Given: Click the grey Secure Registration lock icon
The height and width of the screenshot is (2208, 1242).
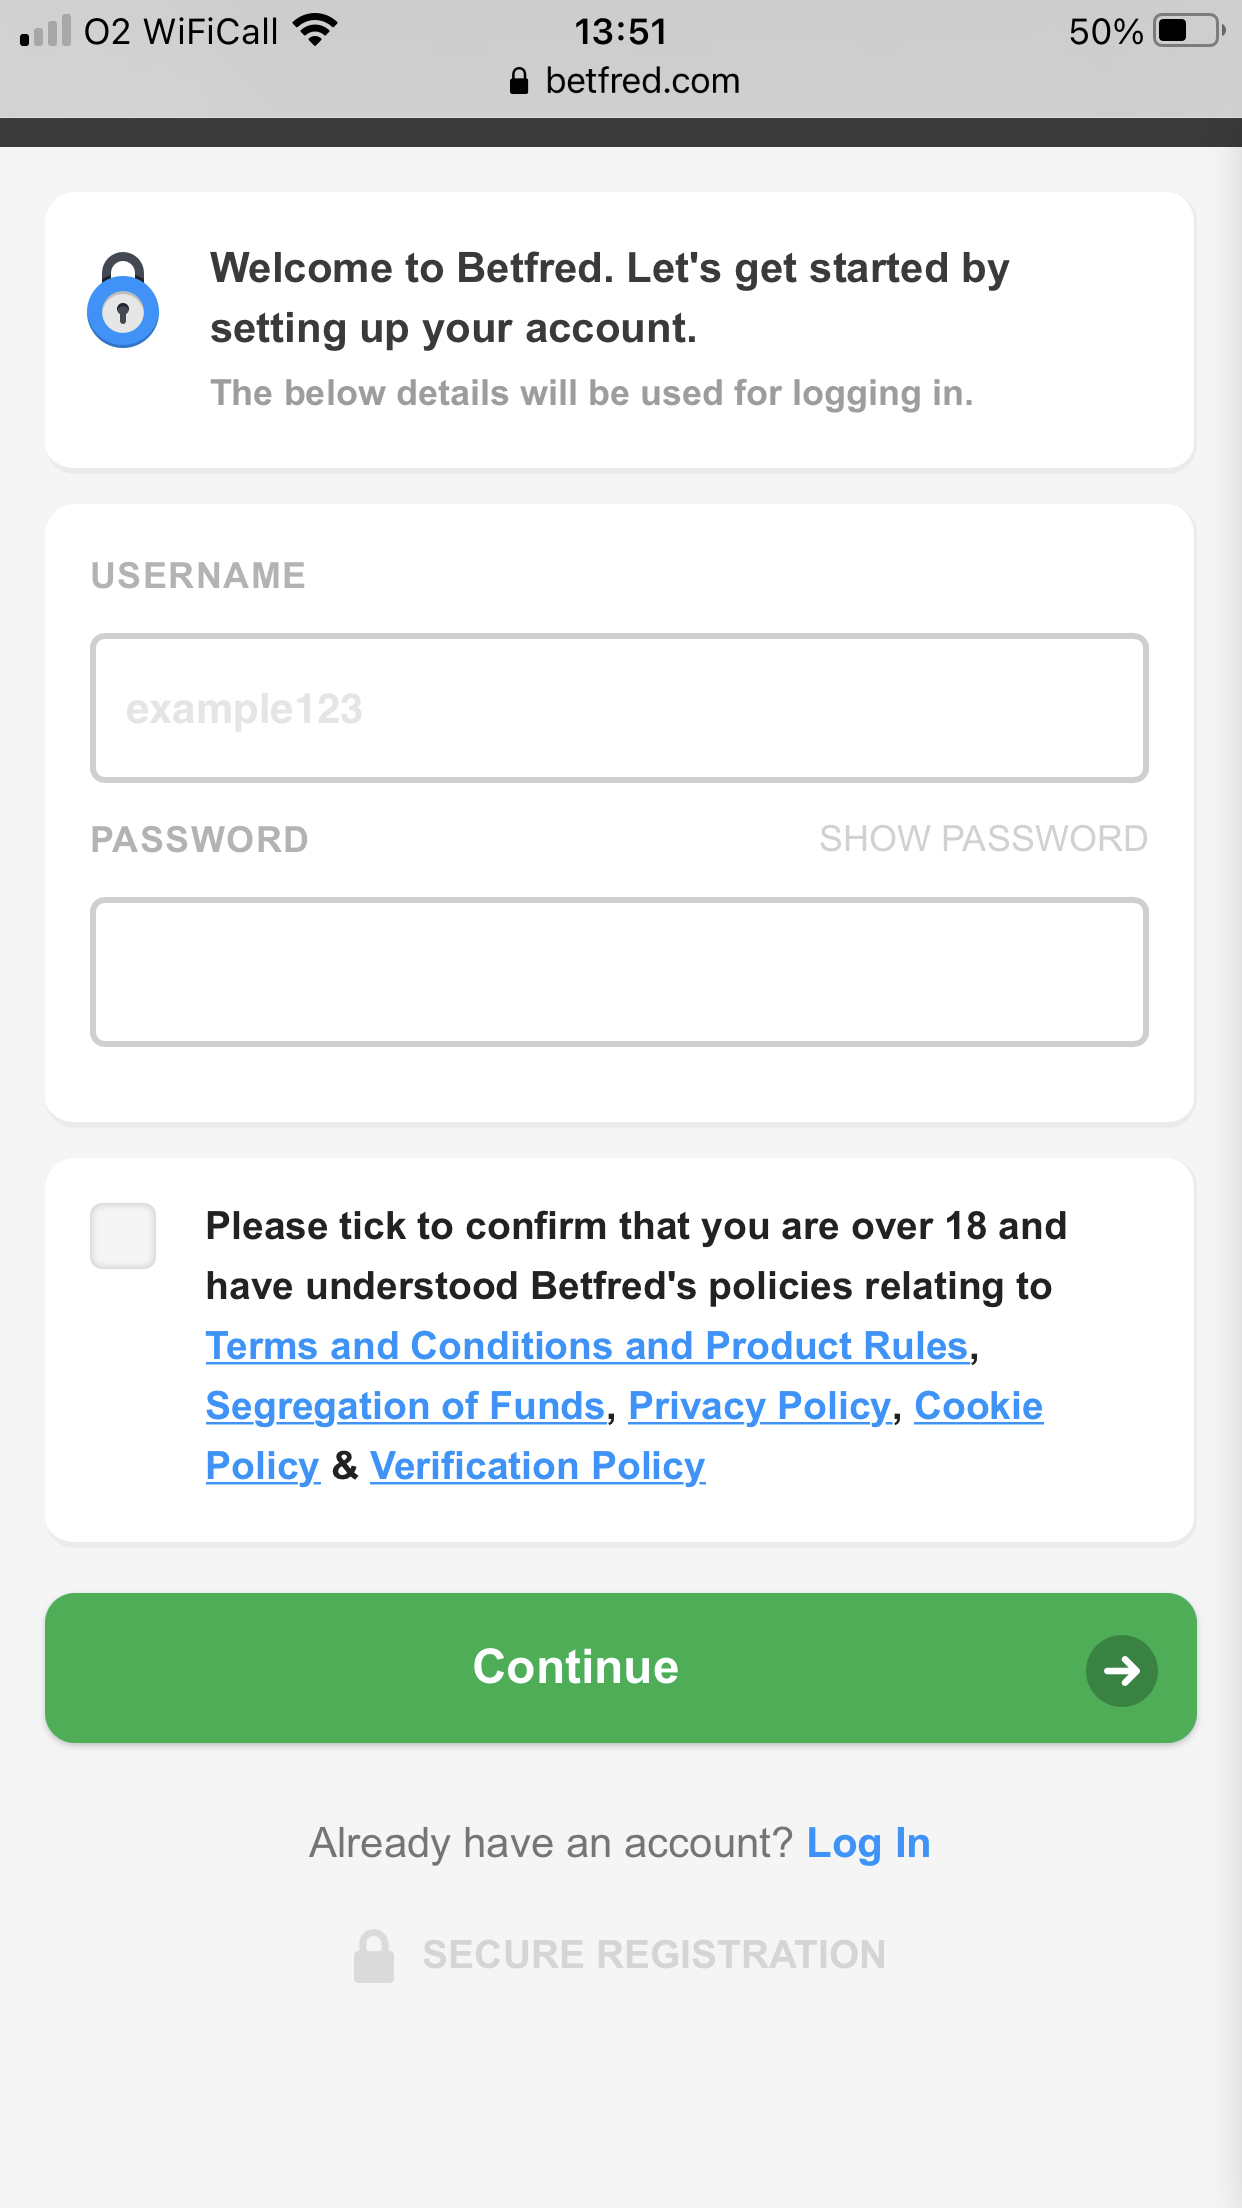Looking at the screenshot, I should (374, 1955).
